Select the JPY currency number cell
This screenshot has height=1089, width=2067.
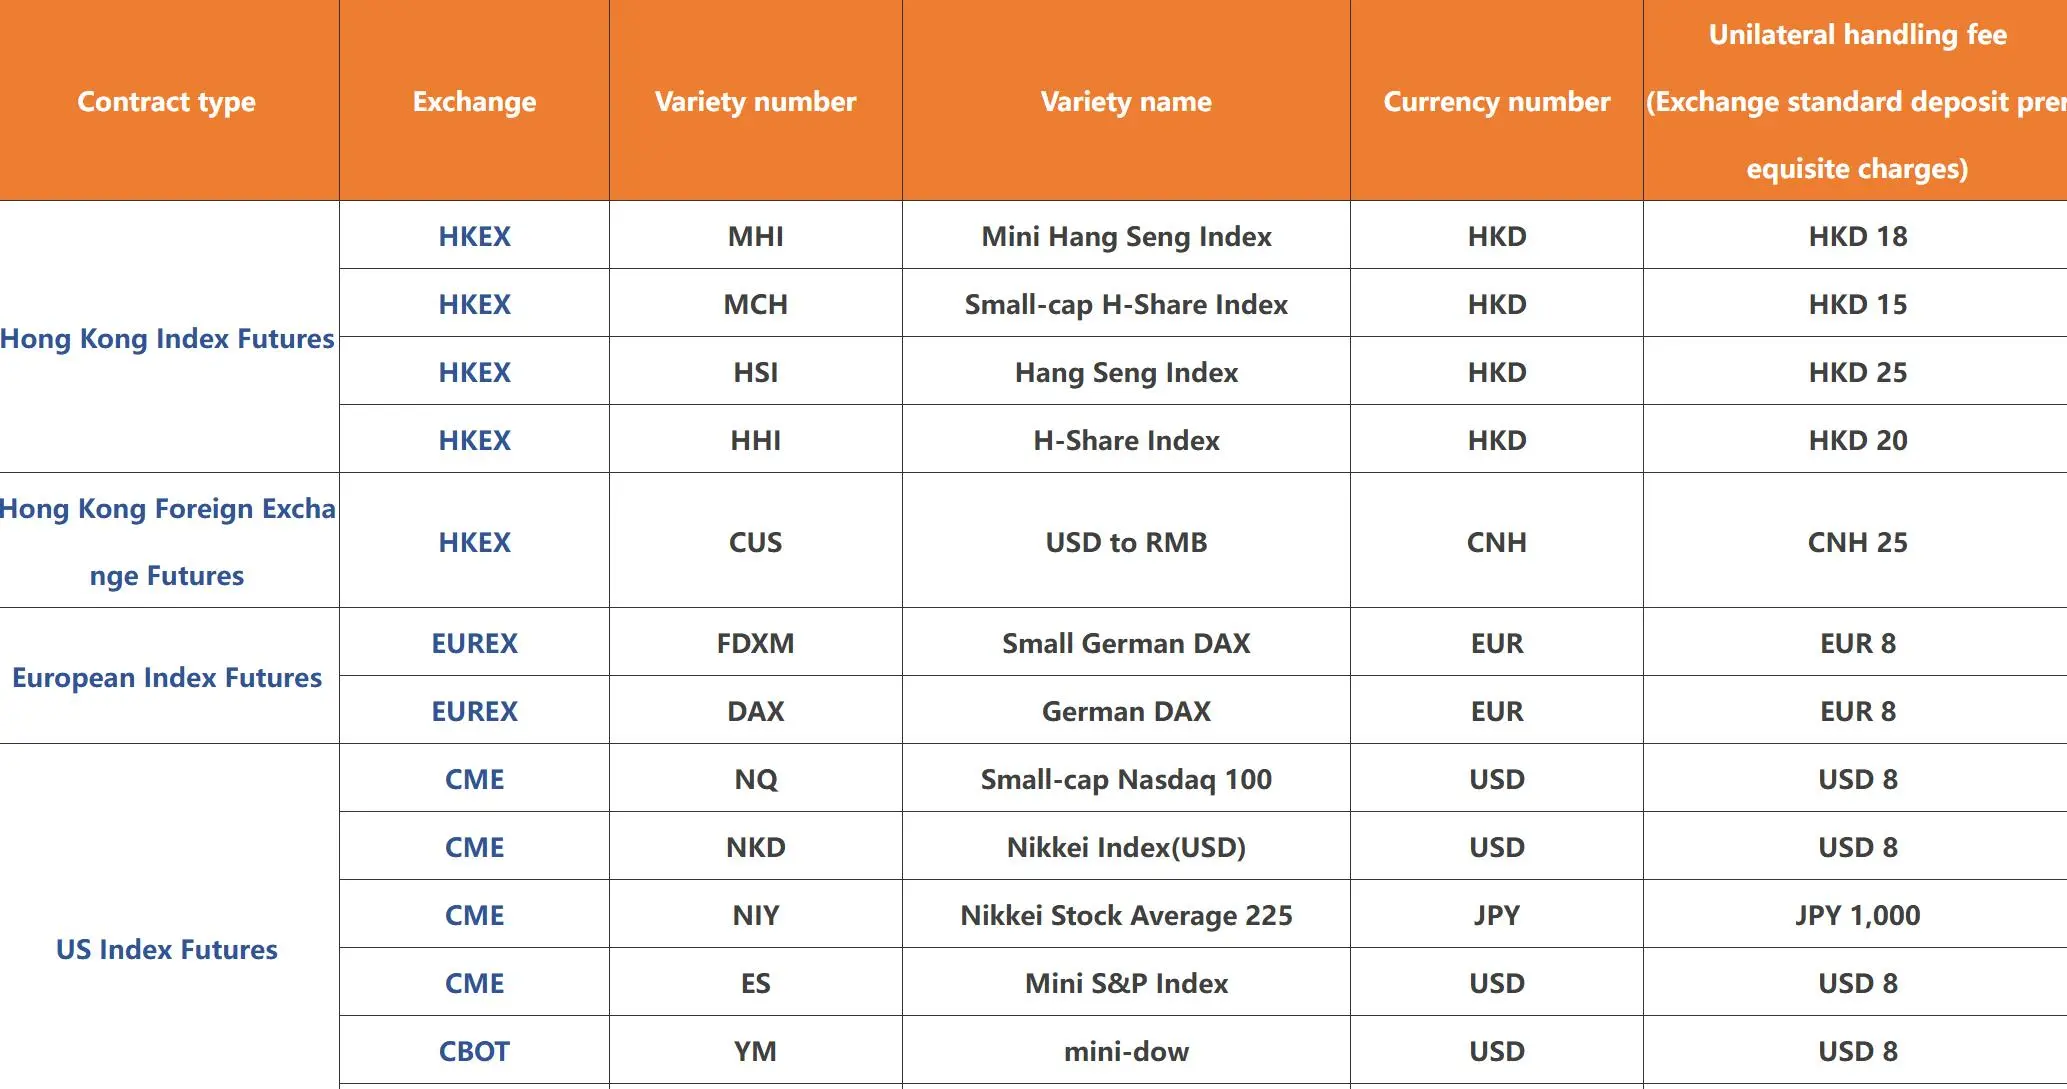pyautogui.click(x=1497, y=916)
